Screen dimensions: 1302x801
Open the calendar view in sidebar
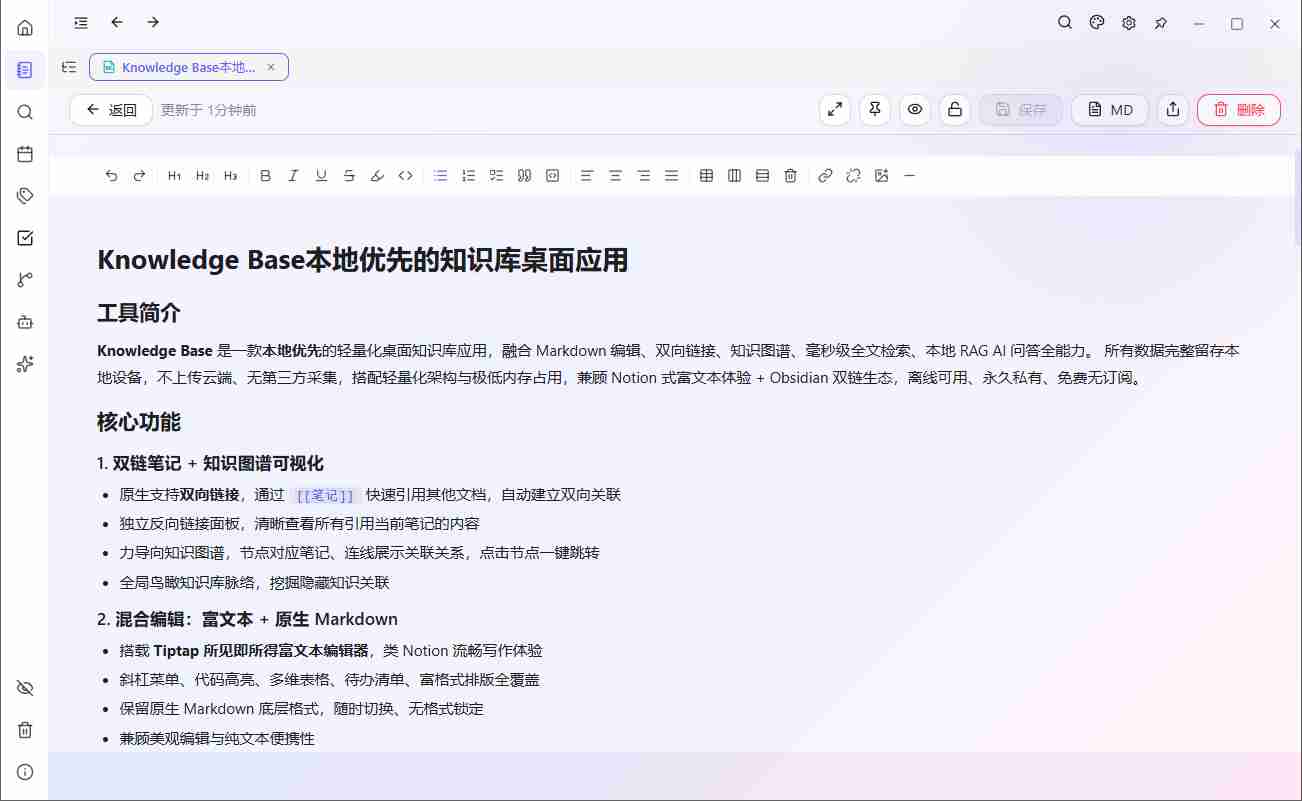(x=25, y=154)
